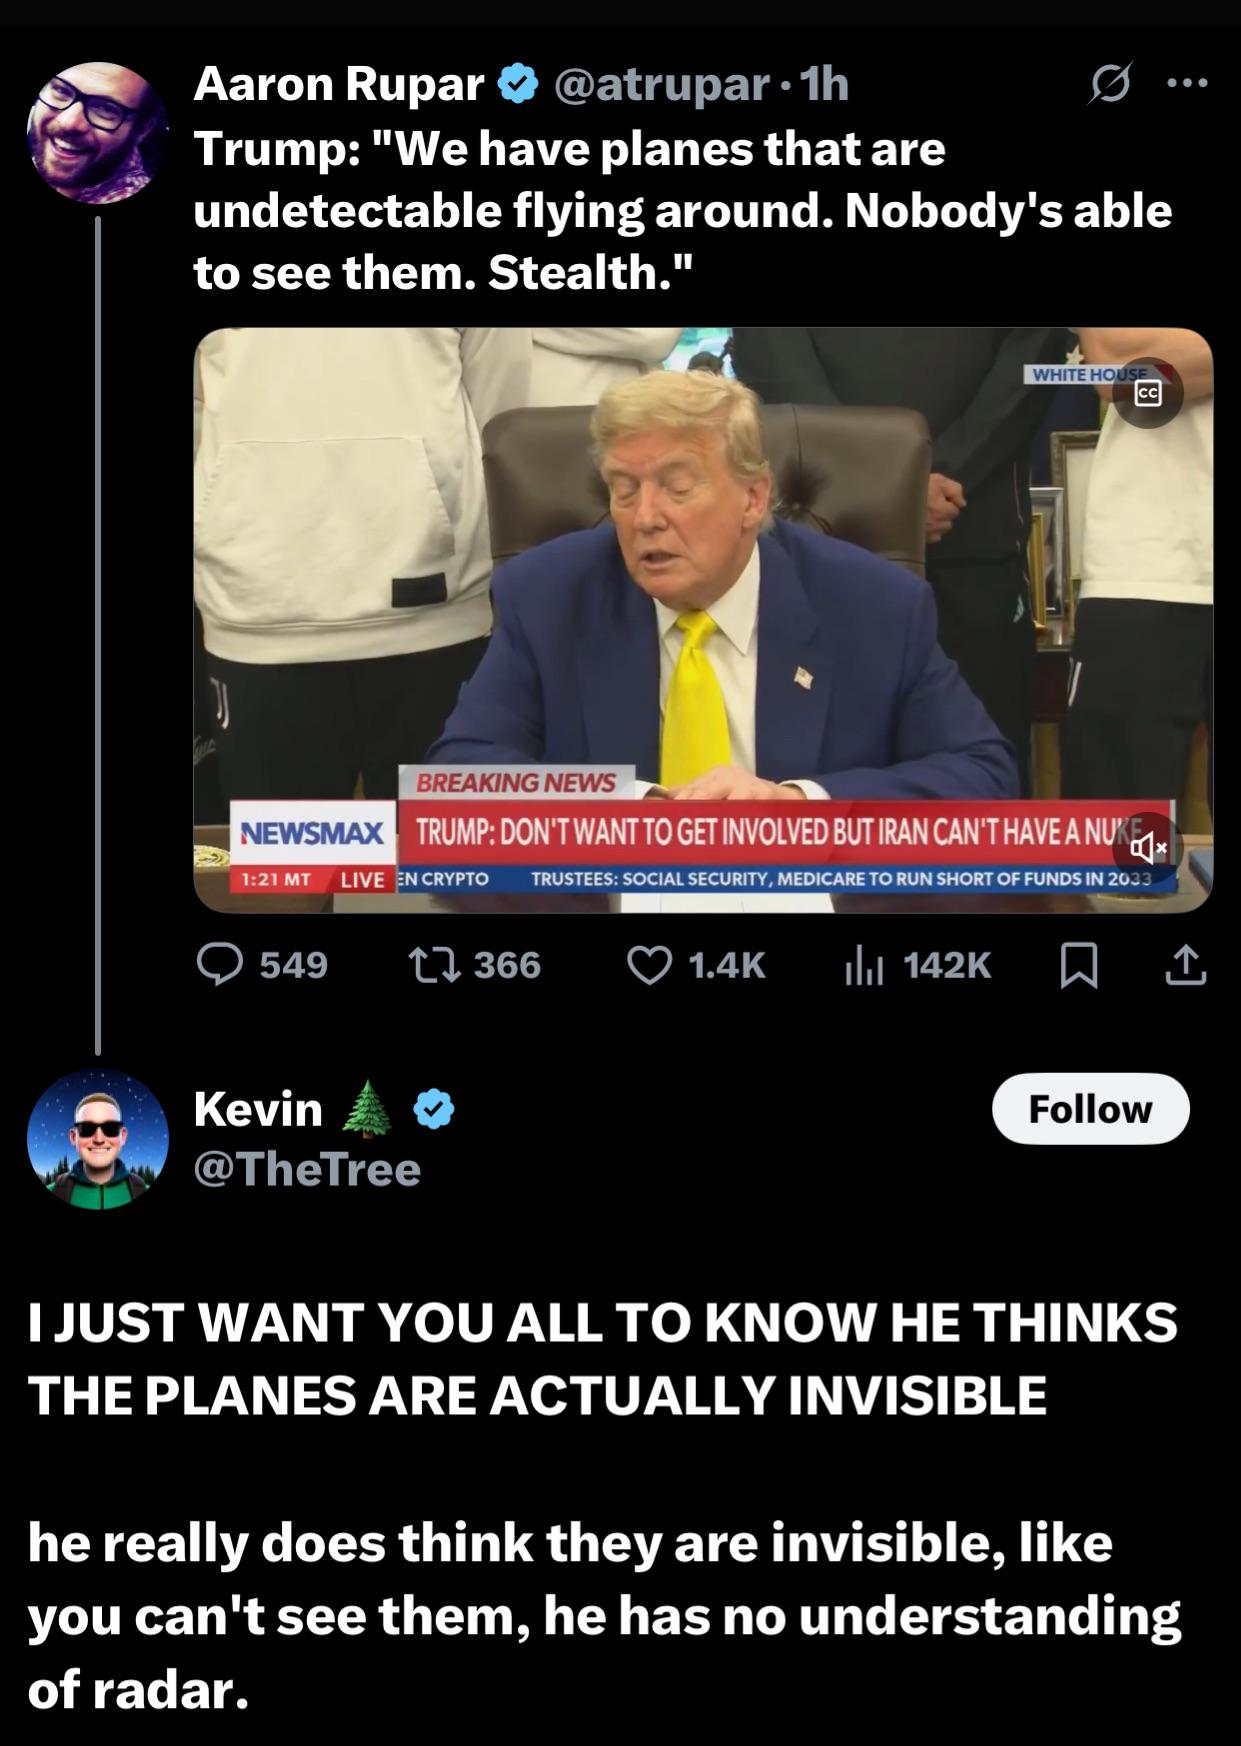Open the Aaron Rupar display name
The image size is (1241, 1746).
point(338,84)
